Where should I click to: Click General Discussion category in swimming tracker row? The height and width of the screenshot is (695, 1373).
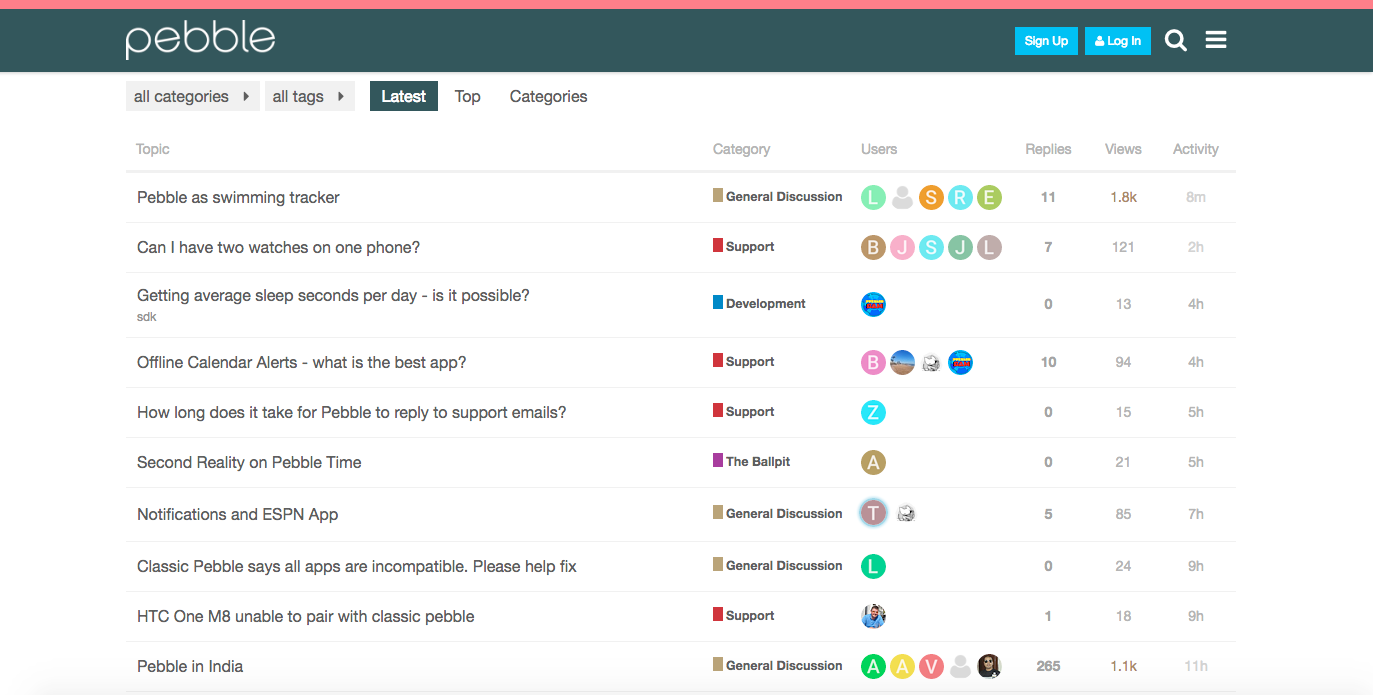[778, 196]
